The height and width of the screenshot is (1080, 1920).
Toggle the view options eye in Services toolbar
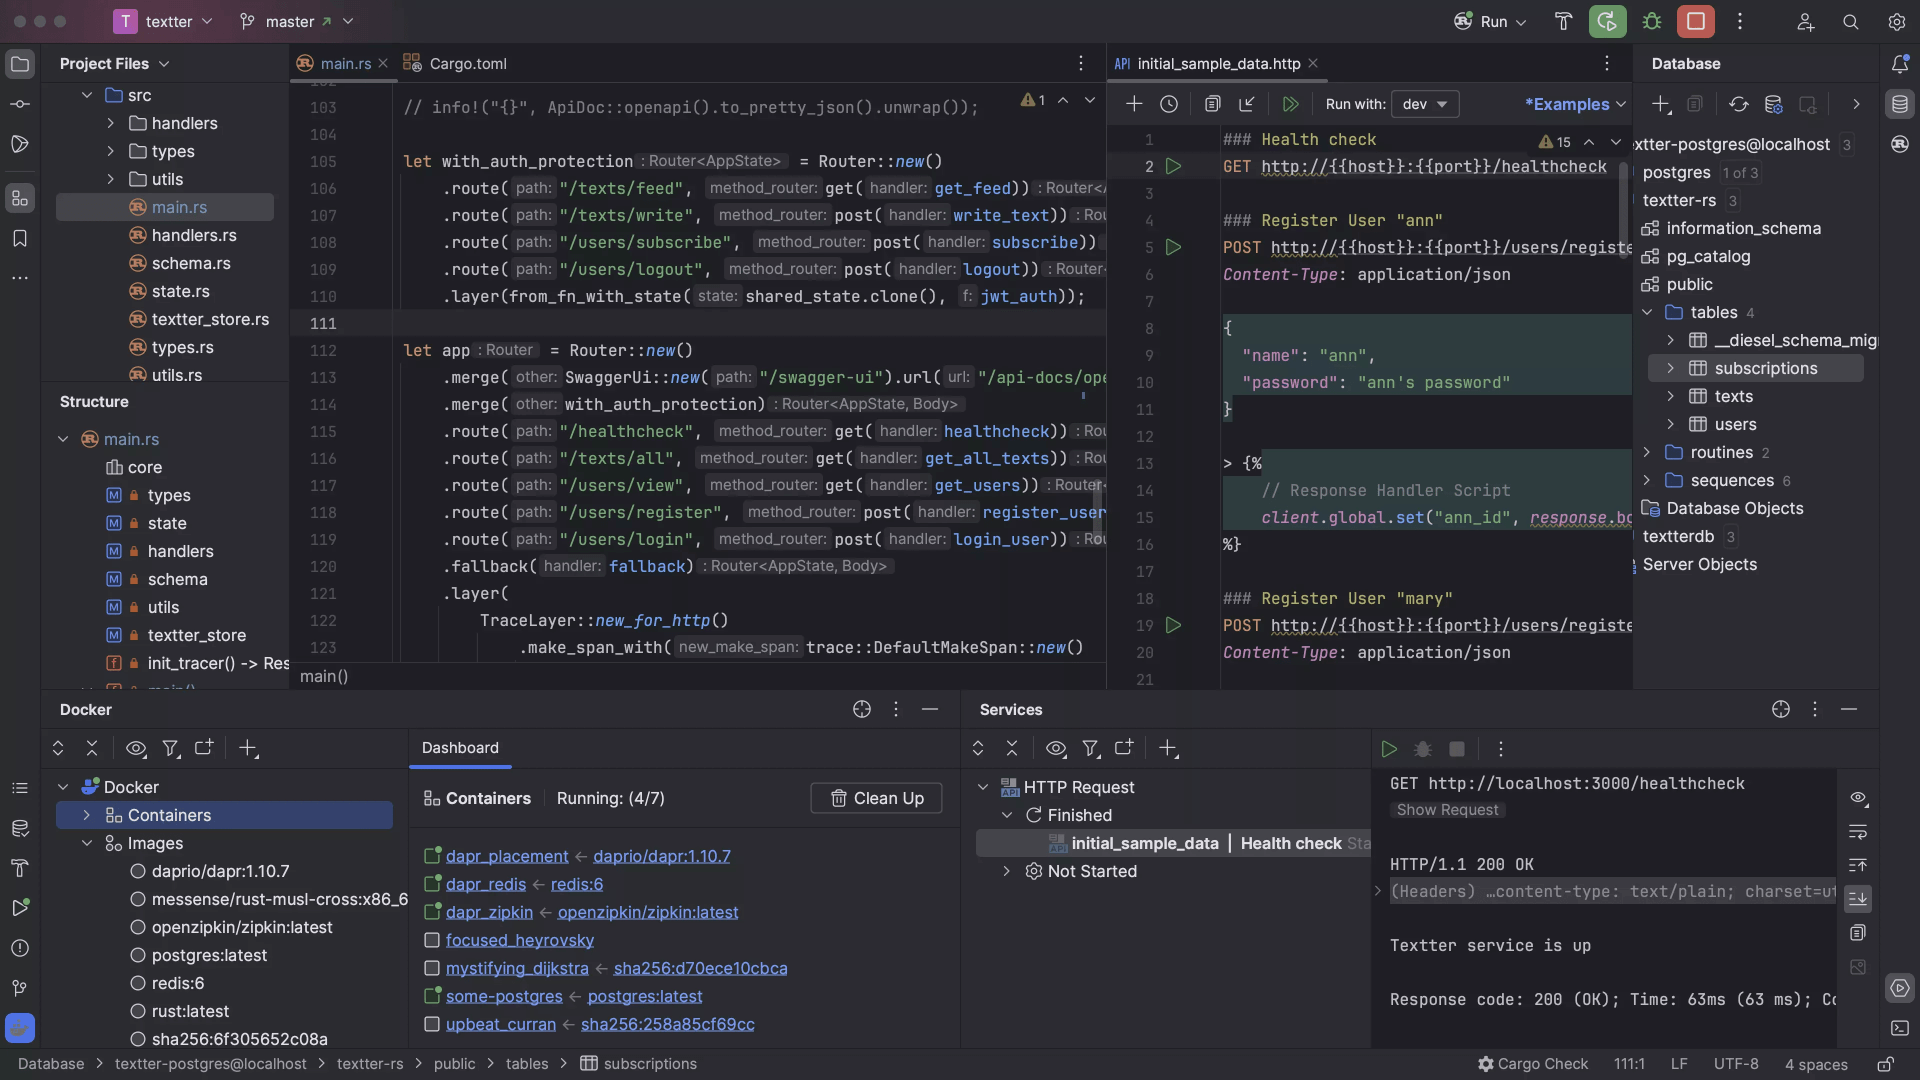(1056, 748)
